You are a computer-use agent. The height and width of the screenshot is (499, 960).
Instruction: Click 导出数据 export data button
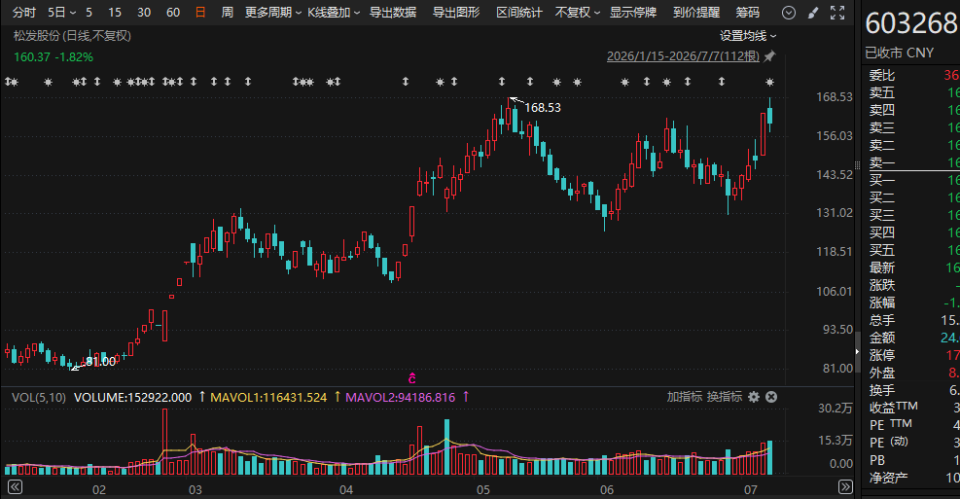point(392,12)
